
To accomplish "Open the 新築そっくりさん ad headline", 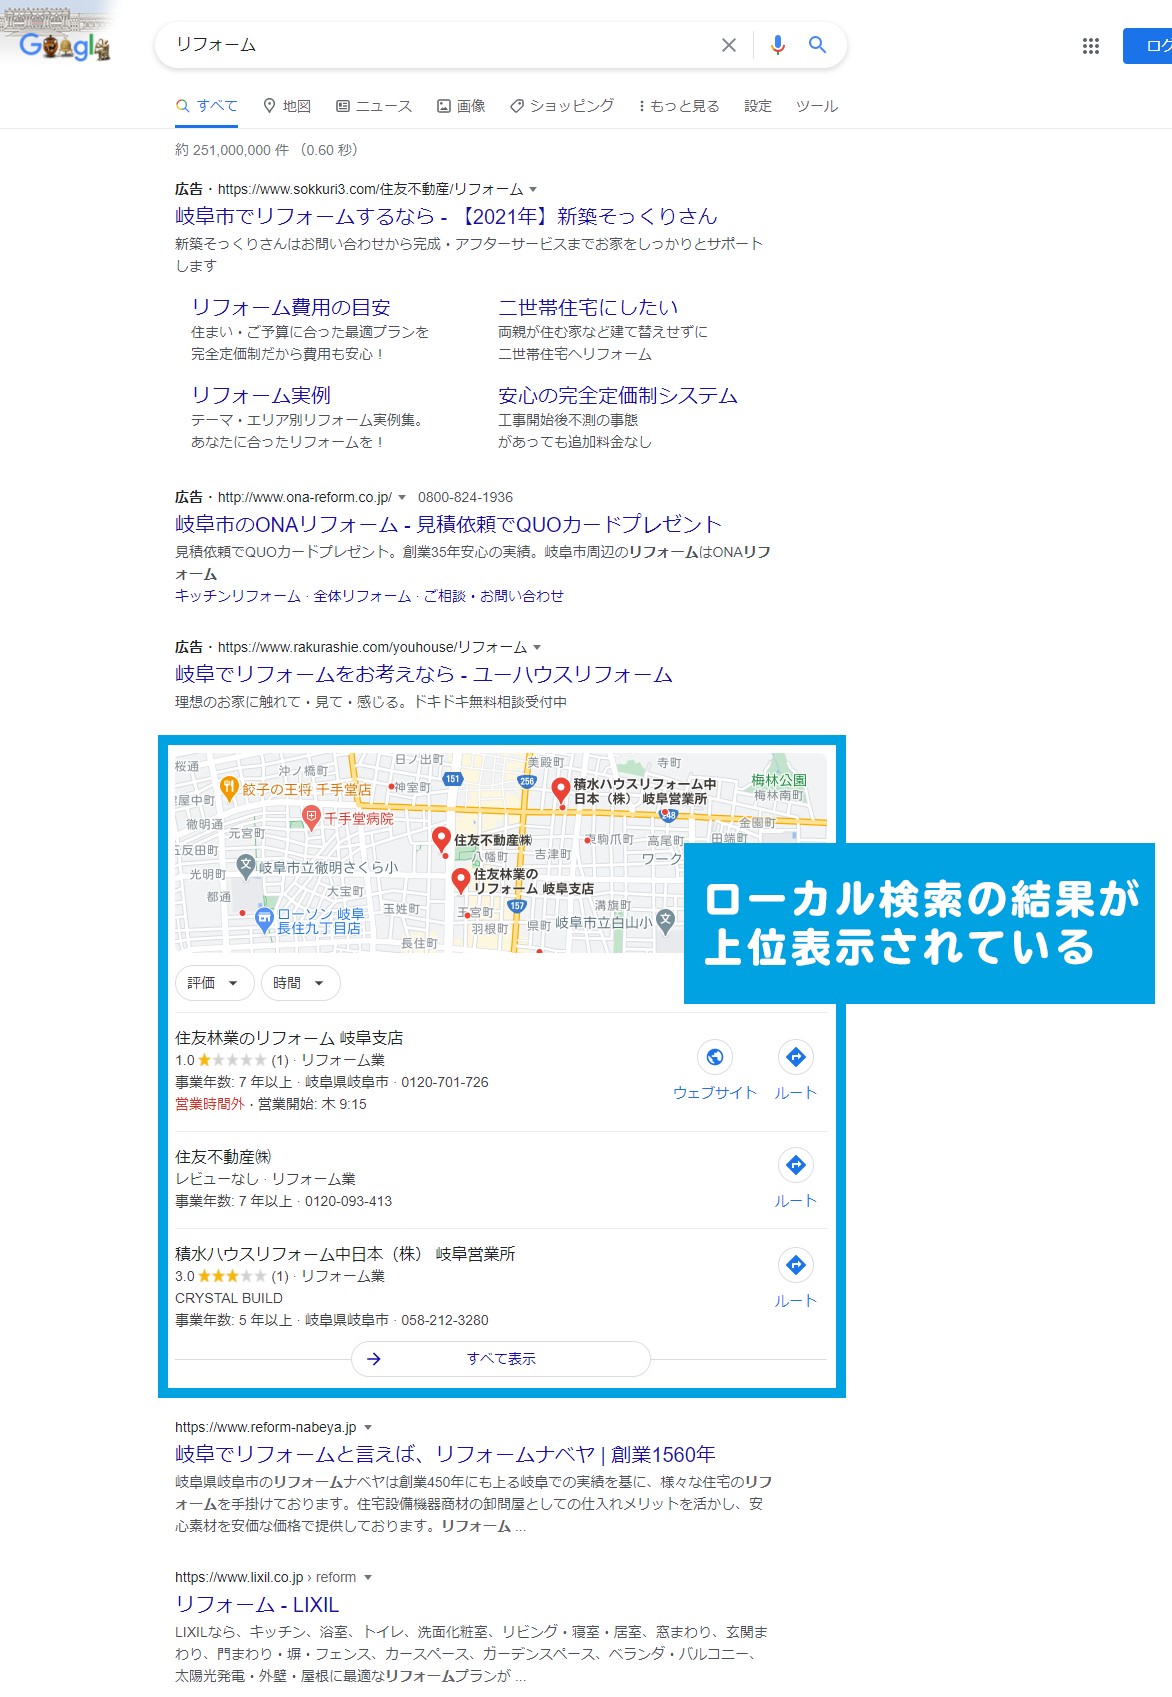I will point(447,216).
